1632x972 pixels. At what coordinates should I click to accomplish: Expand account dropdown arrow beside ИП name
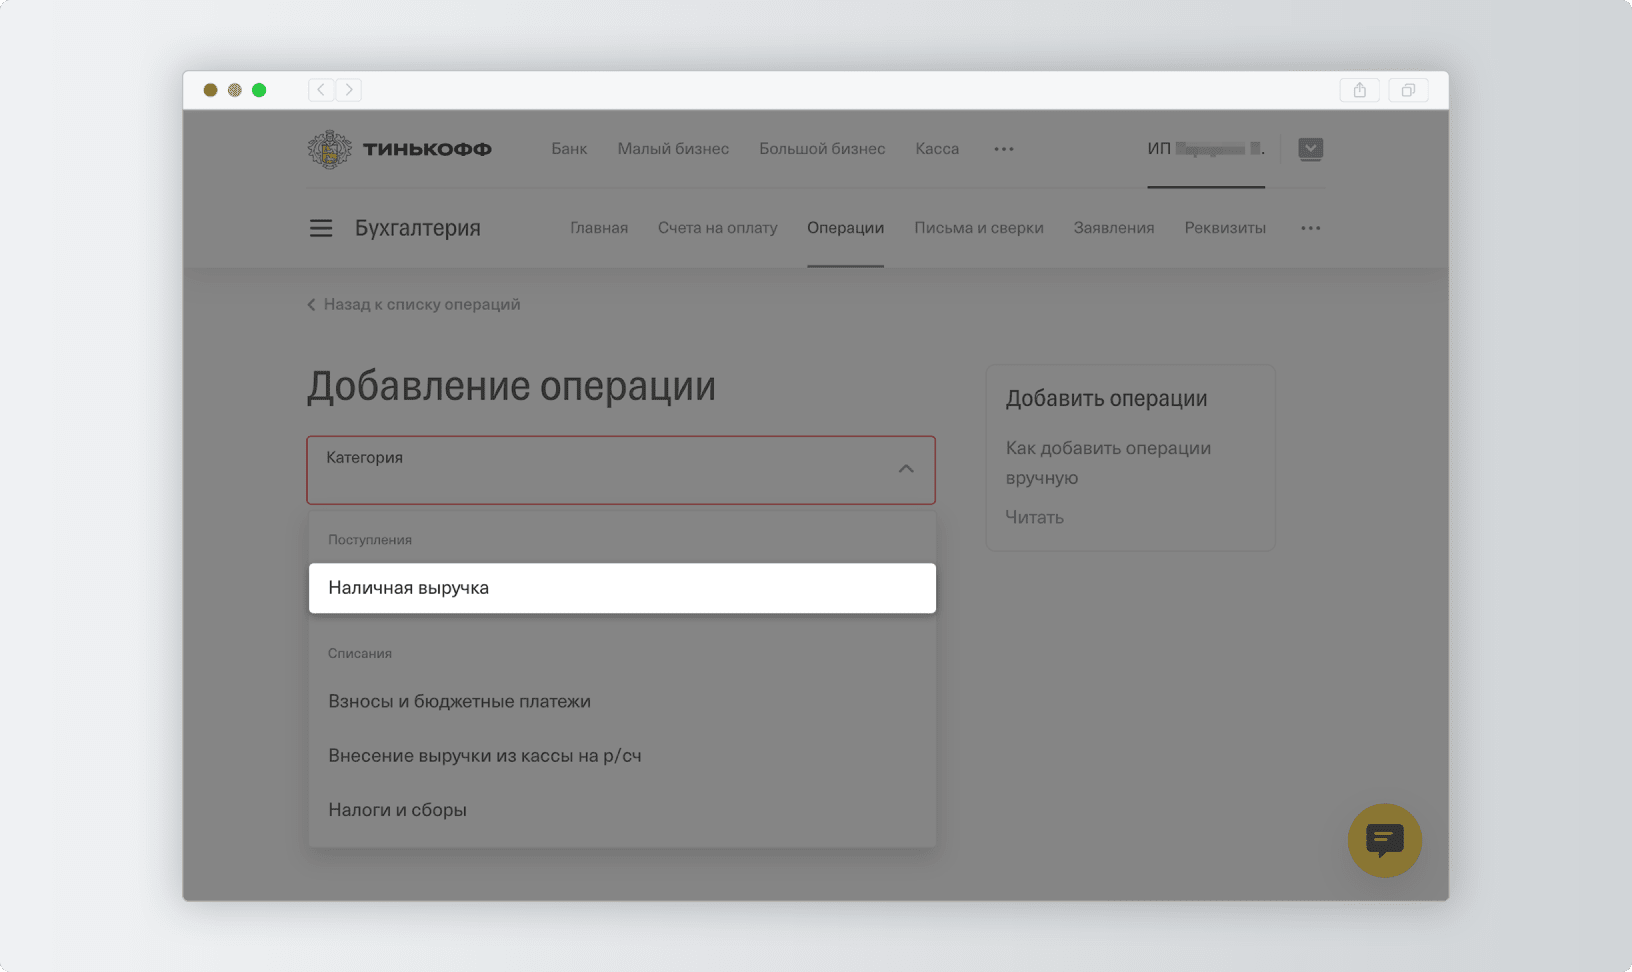(1310, 149)
